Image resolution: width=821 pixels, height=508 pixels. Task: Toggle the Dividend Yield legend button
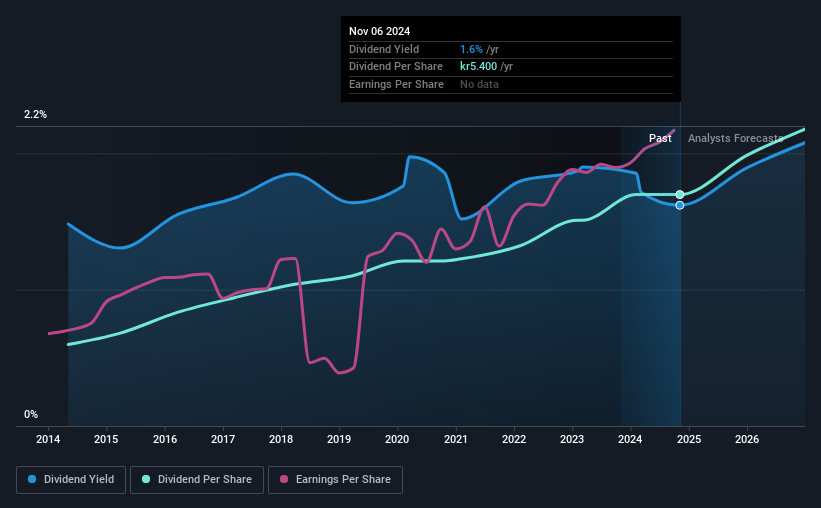[x=71, y=480]
